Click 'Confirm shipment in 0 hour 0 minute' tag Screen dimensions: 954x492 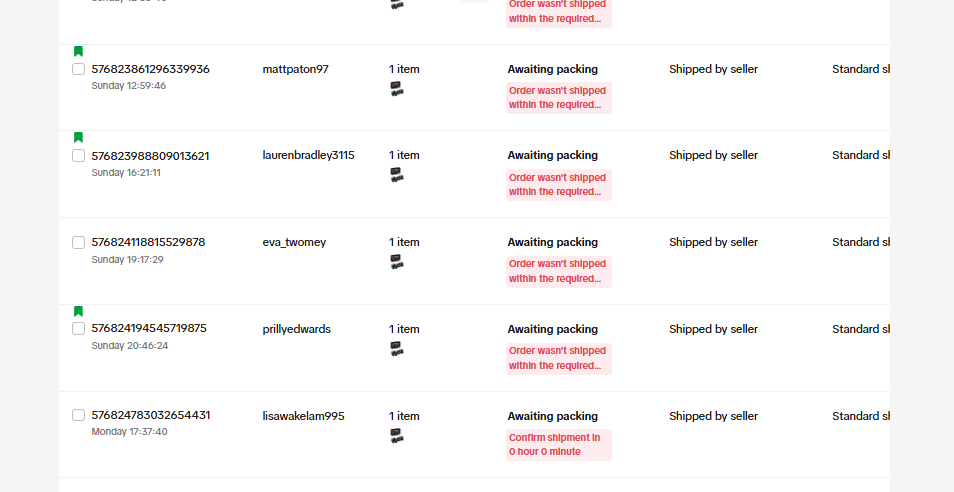tap(559, 445)
